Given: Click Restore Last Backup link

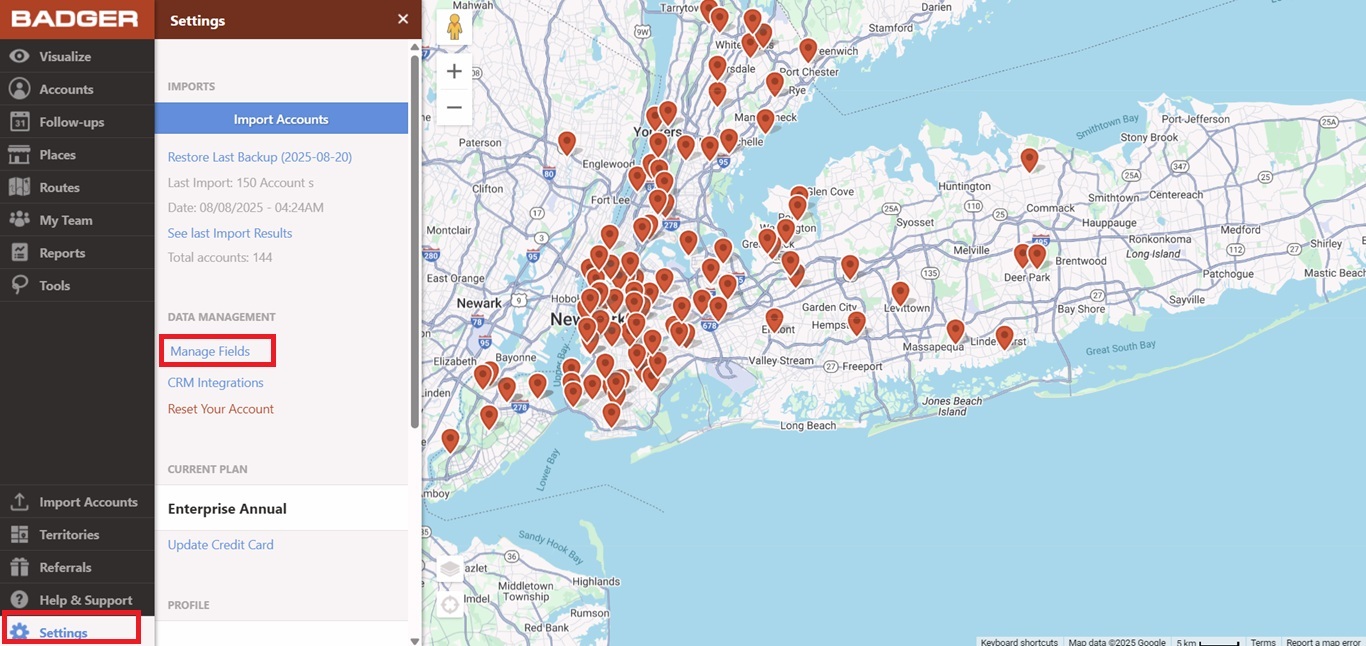Looking at the screenshot, I should click(260, 157).
